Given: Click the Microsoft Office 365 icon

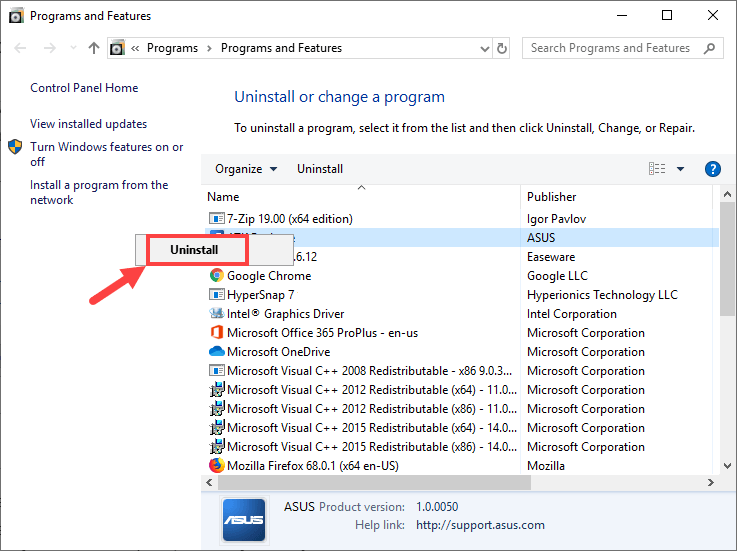Looking at the screenshot, I should (216, 333).
